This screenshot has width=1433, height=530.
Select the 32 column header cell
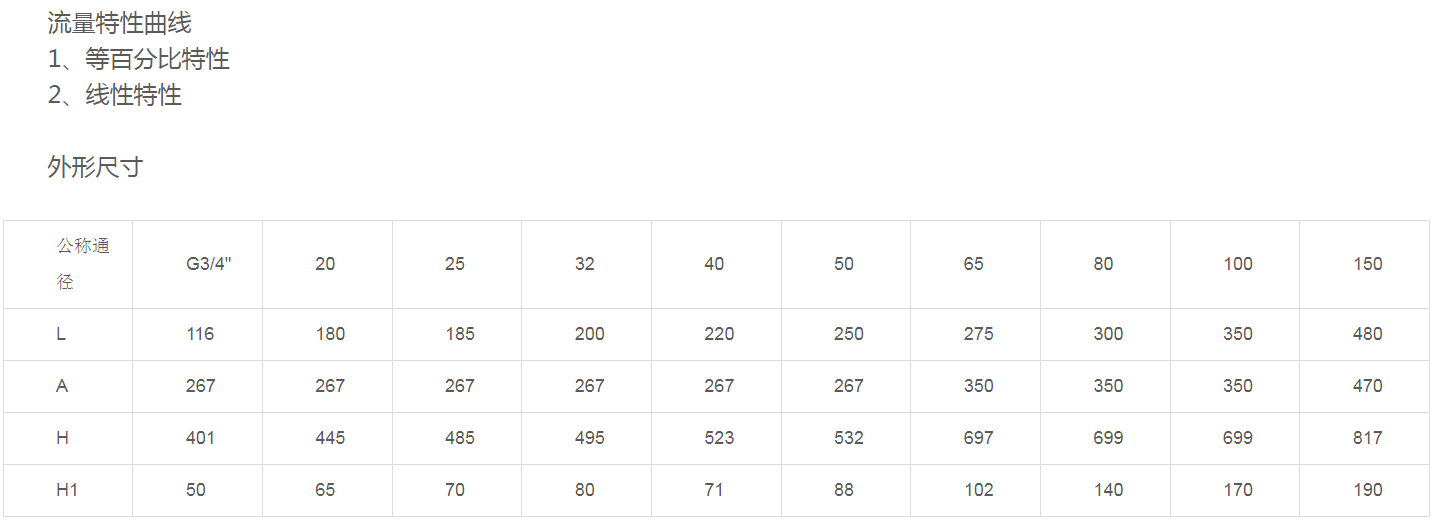coord(585,264)
